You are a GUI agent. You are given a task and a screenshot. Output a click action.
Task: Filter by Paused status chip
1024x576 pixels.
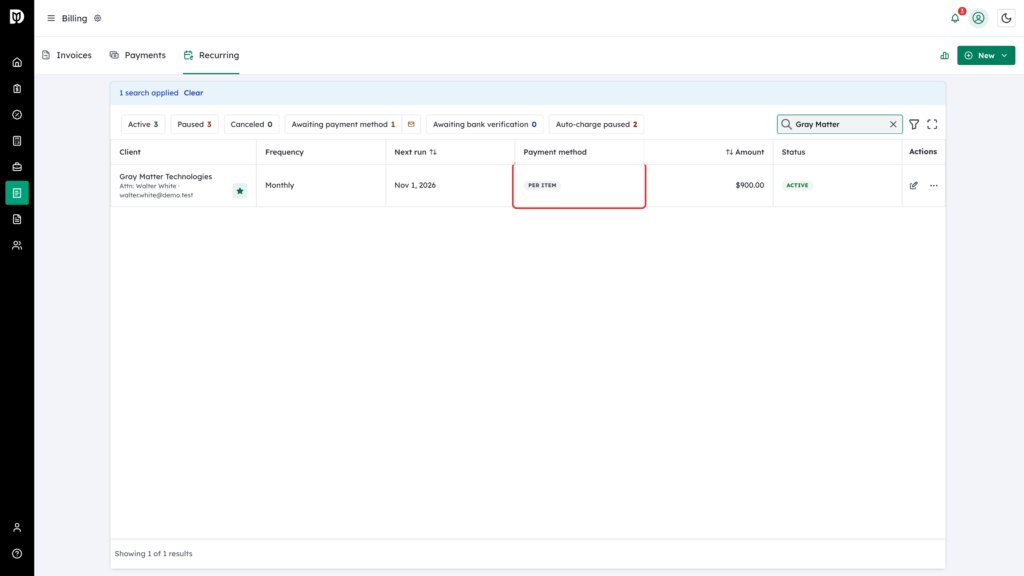tap(195, 124)
